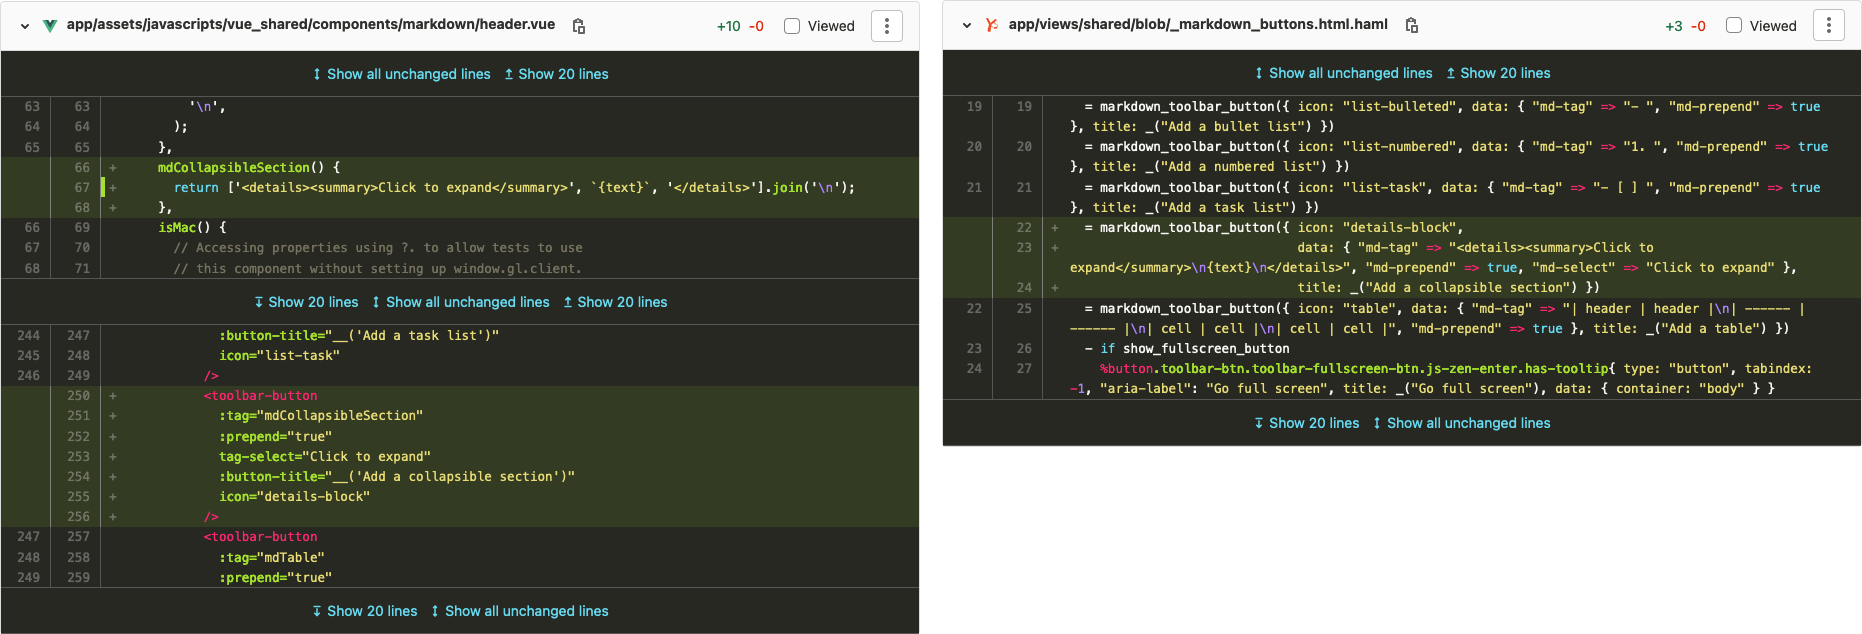Copy _markdown_buttons.html.haml file path
Viewport: 1862px width, 634px height.
point(1412,25)
